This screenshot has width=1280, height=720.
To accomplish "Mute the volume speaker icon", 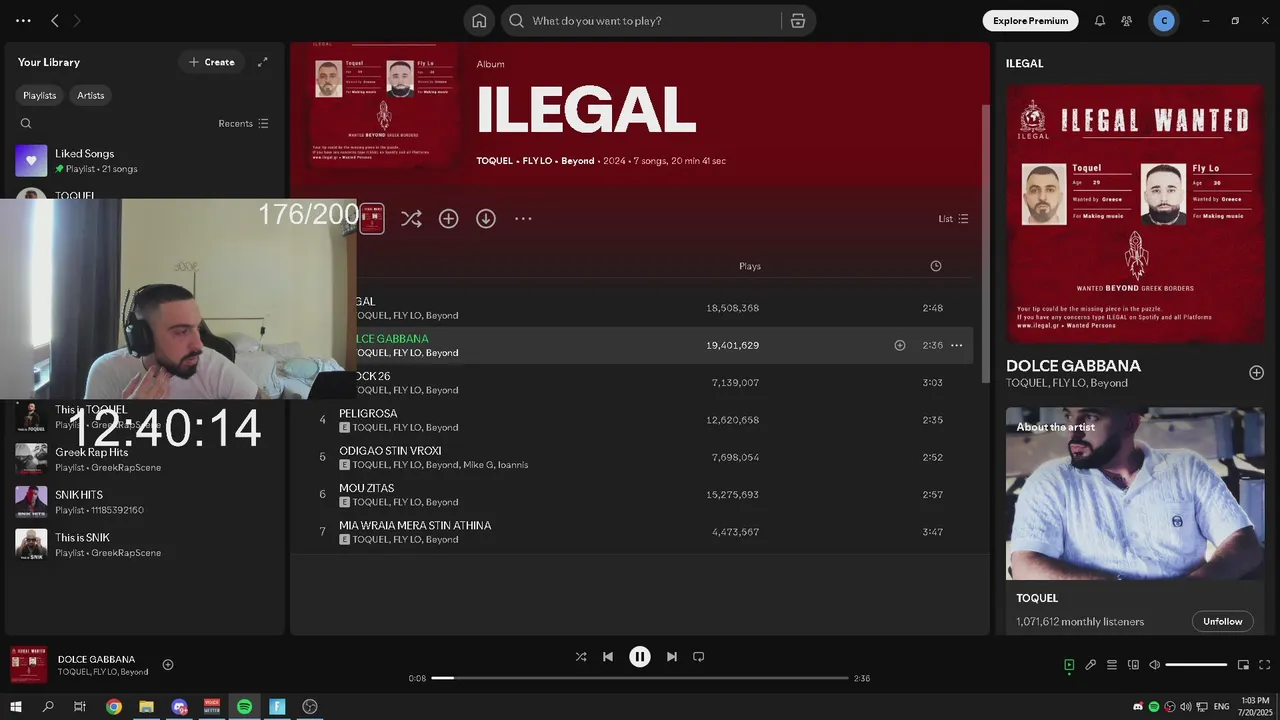I will pos(1154,665).
